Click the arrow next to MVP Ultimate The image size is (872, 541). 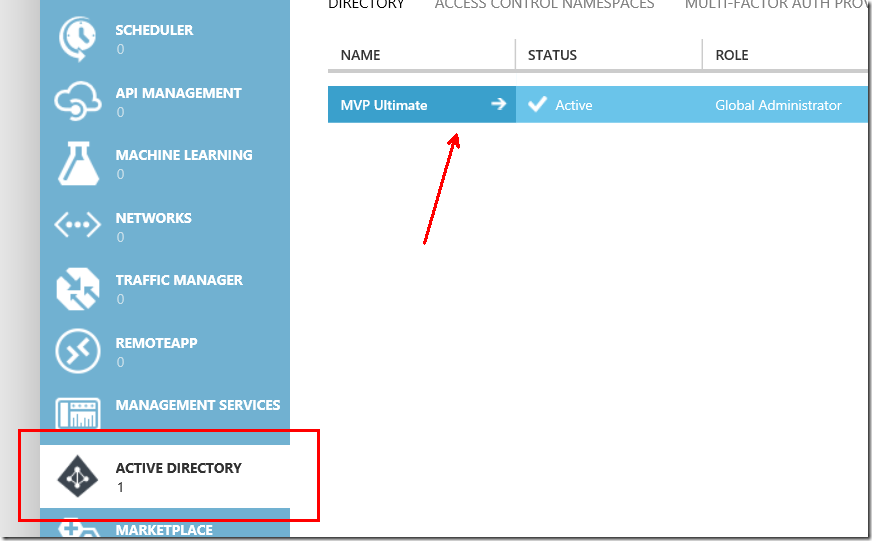(x=499, y=104)
